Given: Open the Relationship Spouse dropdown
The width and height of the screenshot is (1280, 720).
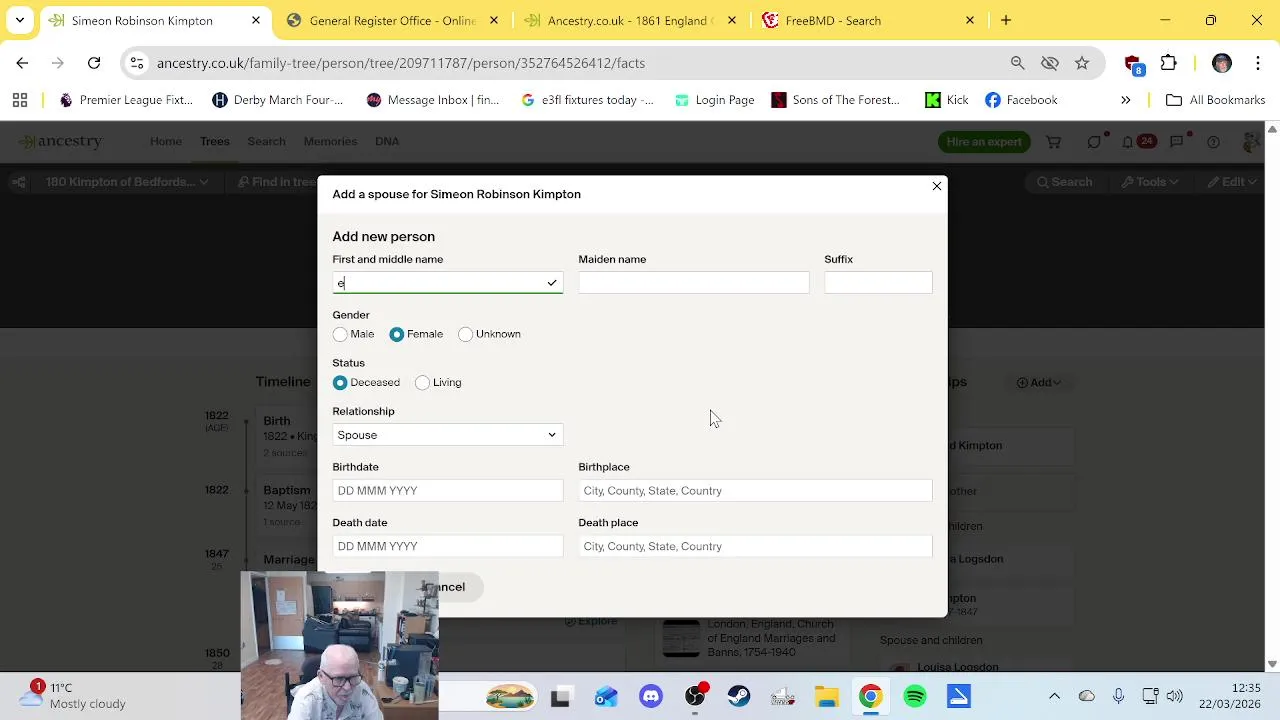Looking at the screenshot, I should [x=447, y=435].
